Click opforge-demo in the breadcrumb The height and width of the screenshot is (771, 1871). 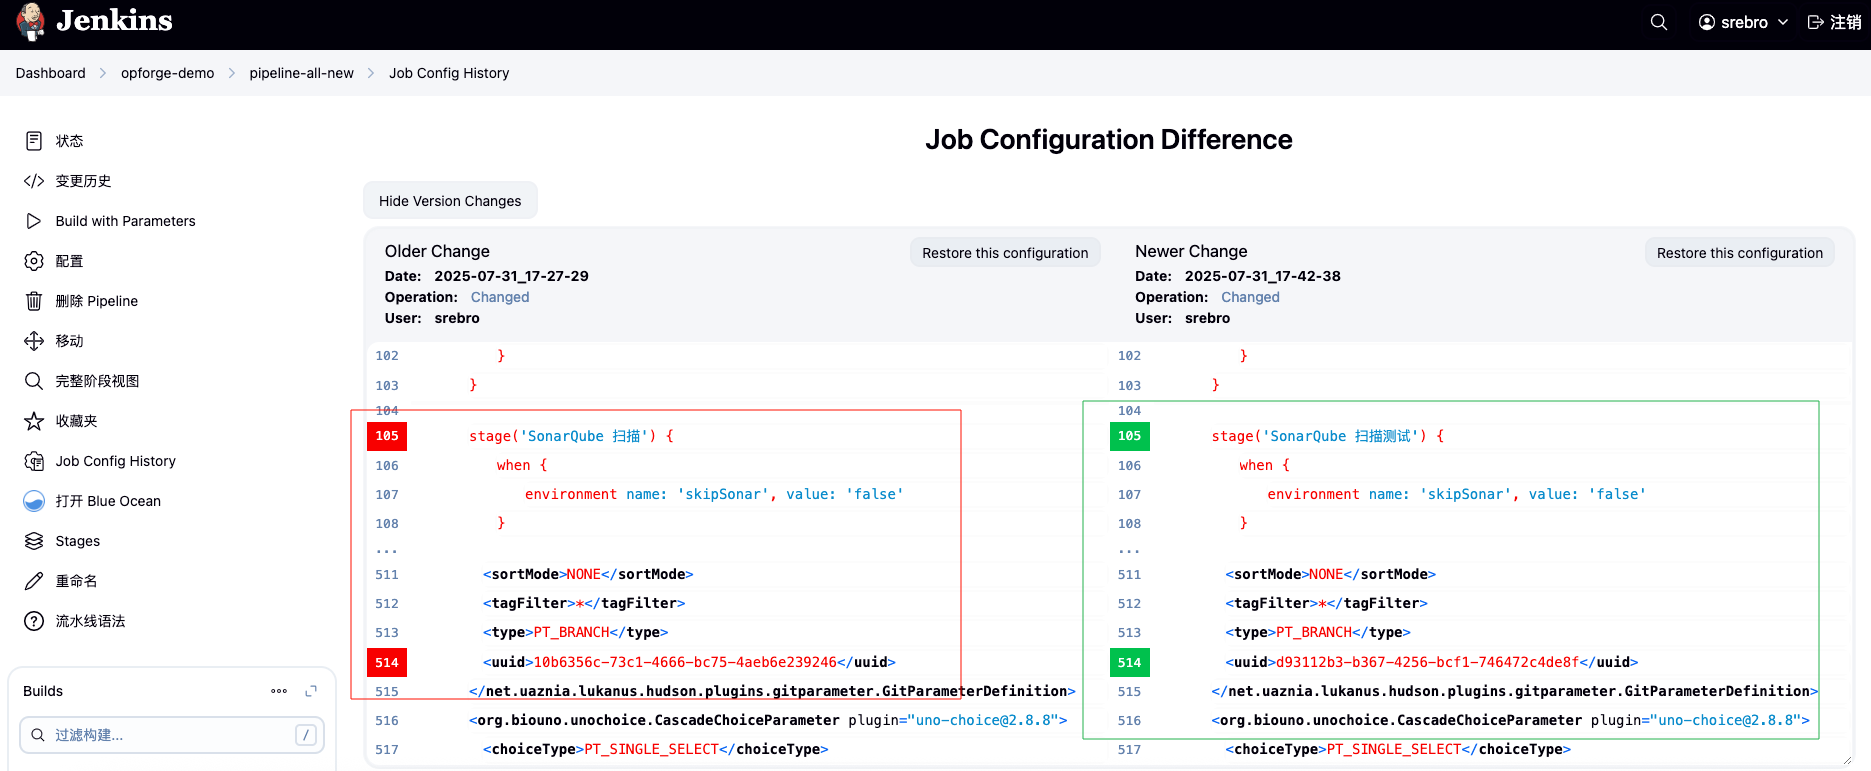pos(167,73)
